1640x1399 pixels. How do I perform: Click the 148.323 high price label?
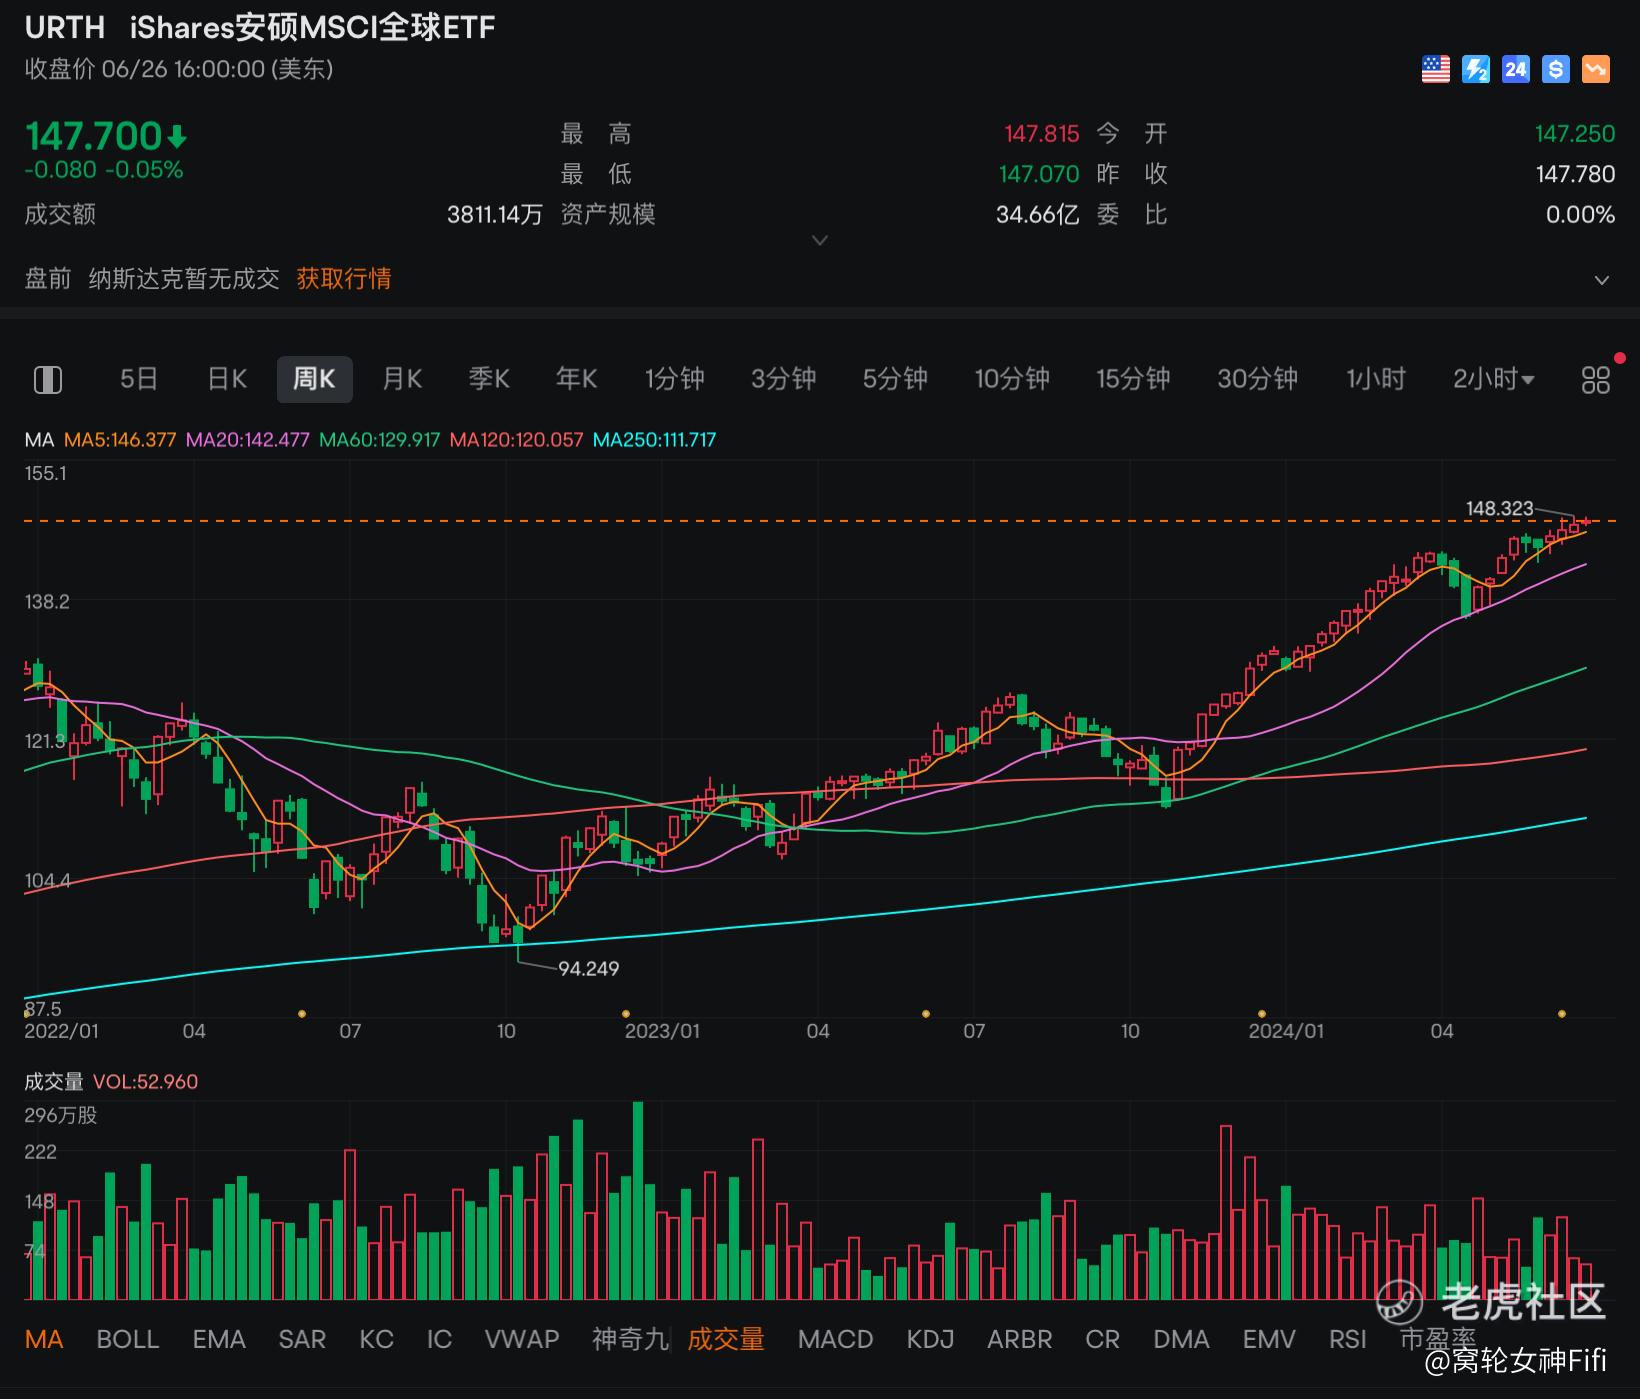1499,508
